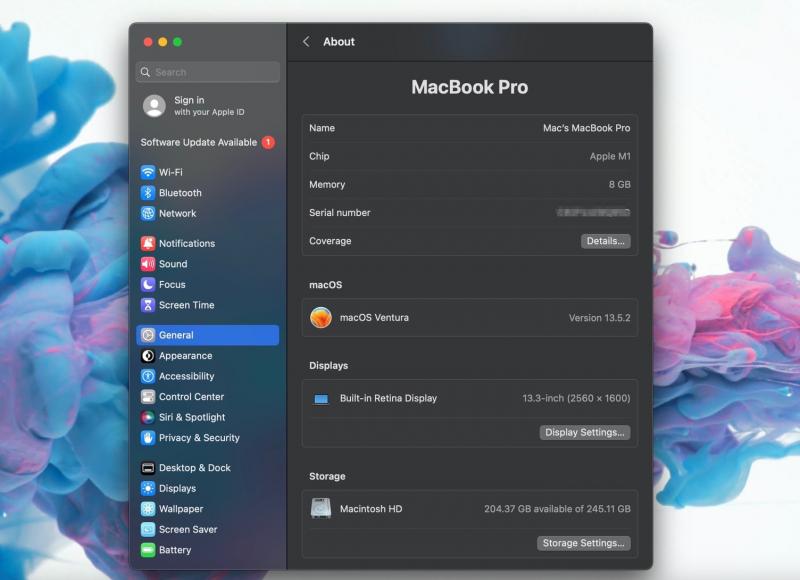Open Screen Time settings label

point(186,305)
